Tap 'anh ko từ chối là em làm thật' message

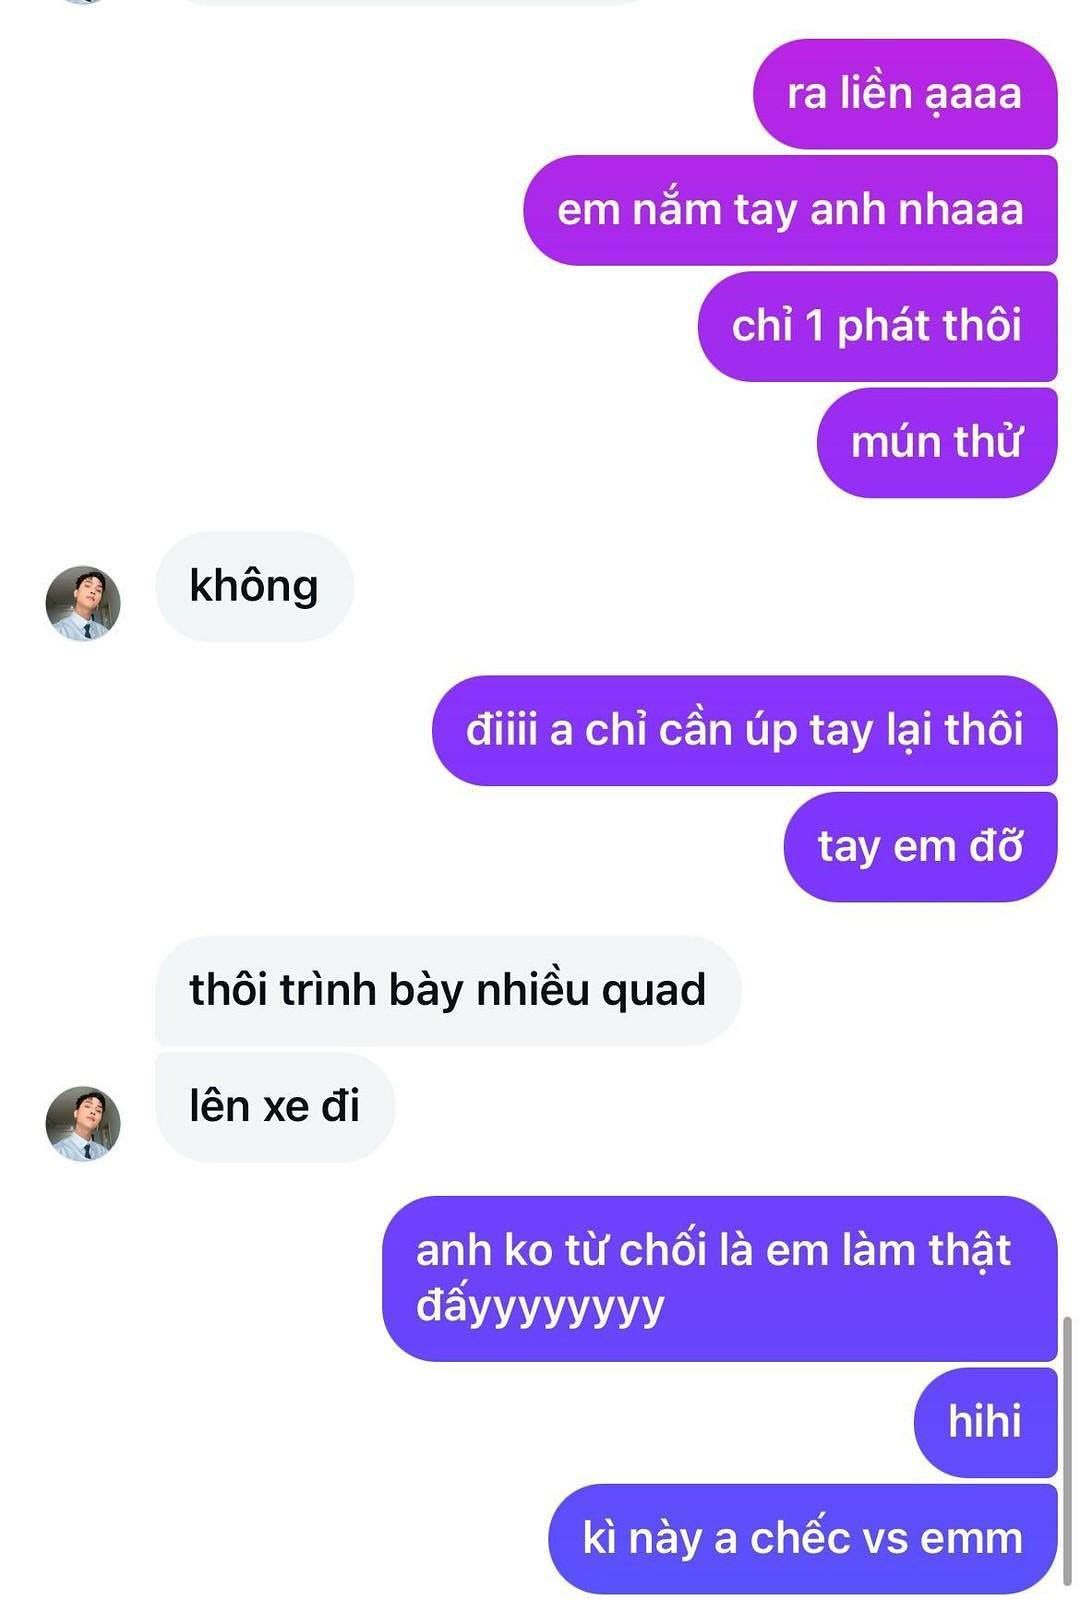coord(720,1278)
